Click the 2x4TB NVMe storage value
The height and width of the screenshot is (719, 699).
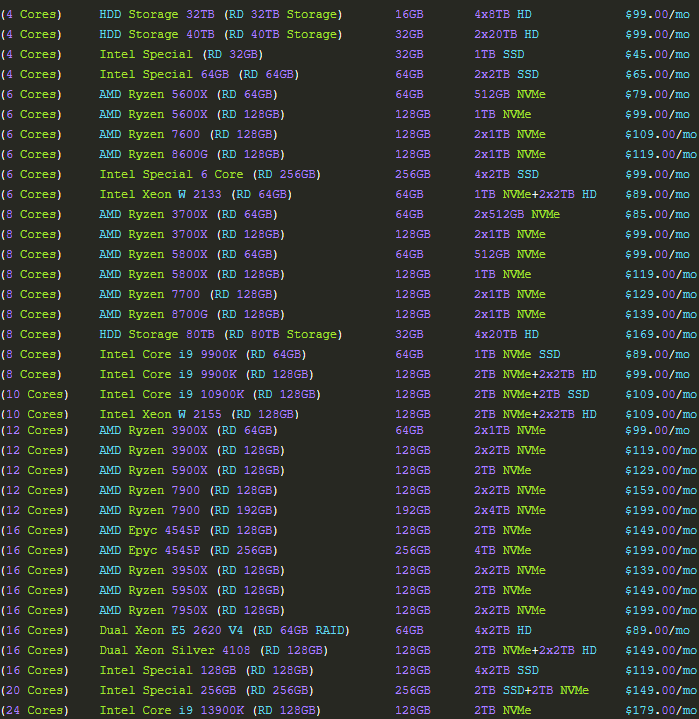[510, 511]
